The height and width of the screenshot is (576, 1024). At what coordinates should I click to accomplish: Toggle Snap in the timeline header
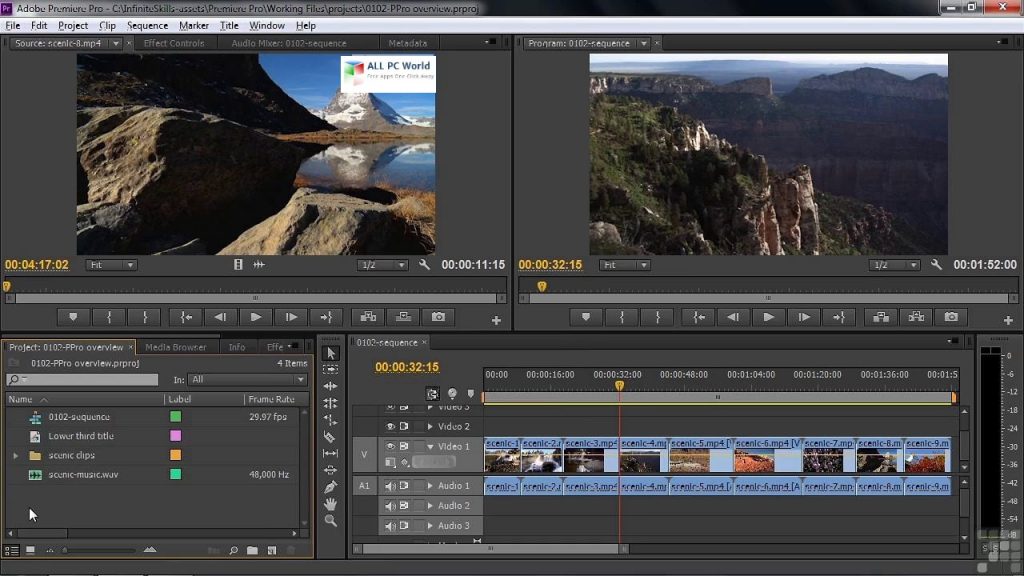(432, 394)
